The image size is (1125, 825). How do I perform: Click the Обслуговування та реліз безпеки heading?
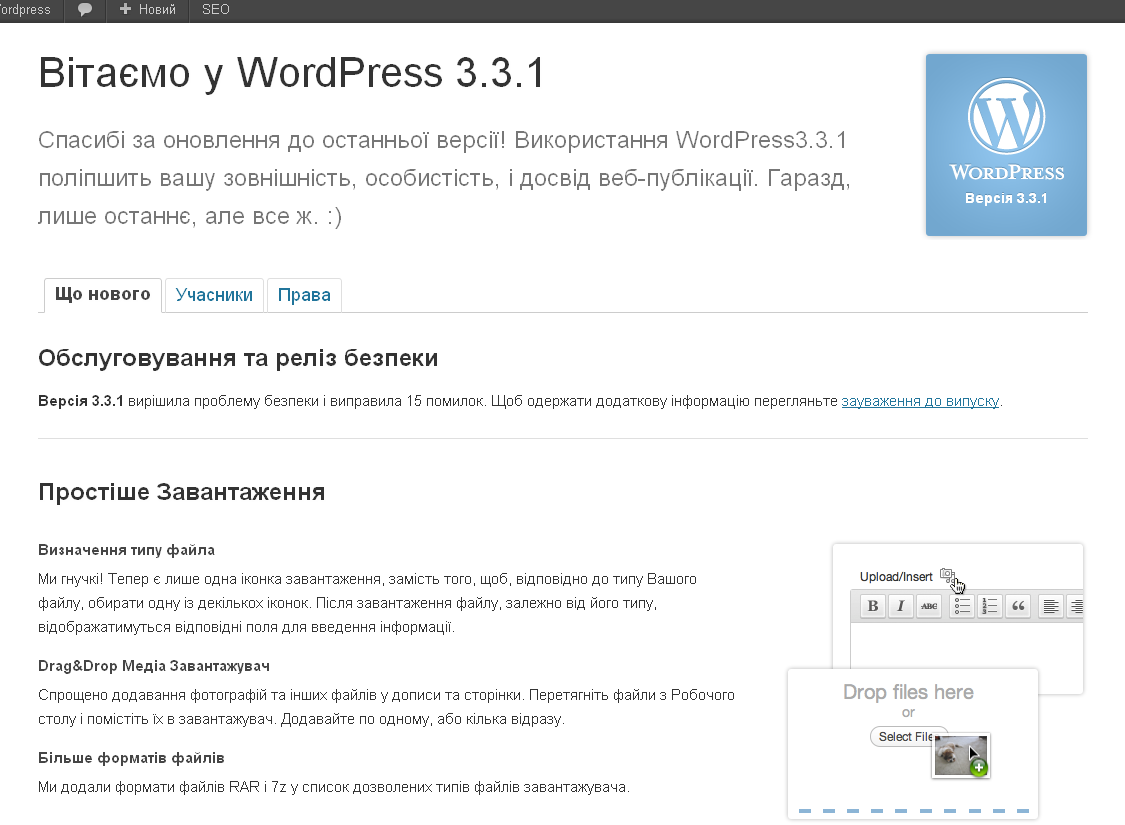[x=238, y=357]
